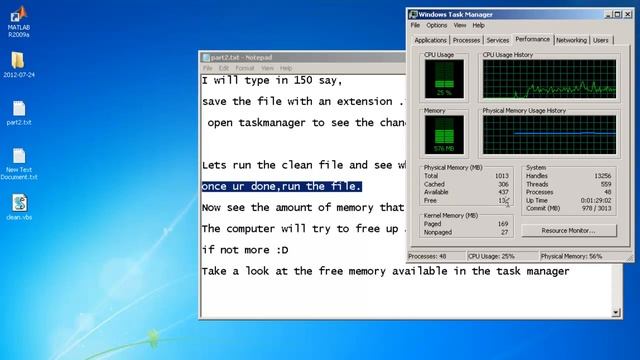Click the Commit (MB) value 978 / 3013
The width and height of the screenshot is (640, 360).
[x=597, y=209]
